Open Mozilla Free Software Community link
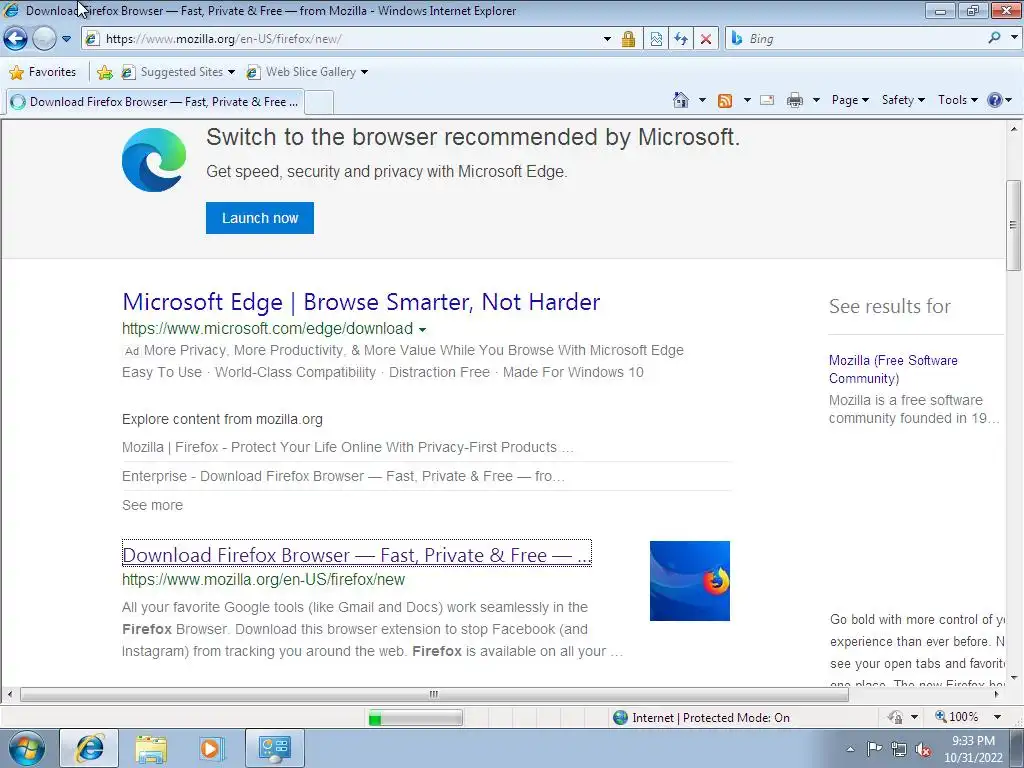Image resolution: width=1024 pixels, height=768 pixels. [x=893, y=369]
